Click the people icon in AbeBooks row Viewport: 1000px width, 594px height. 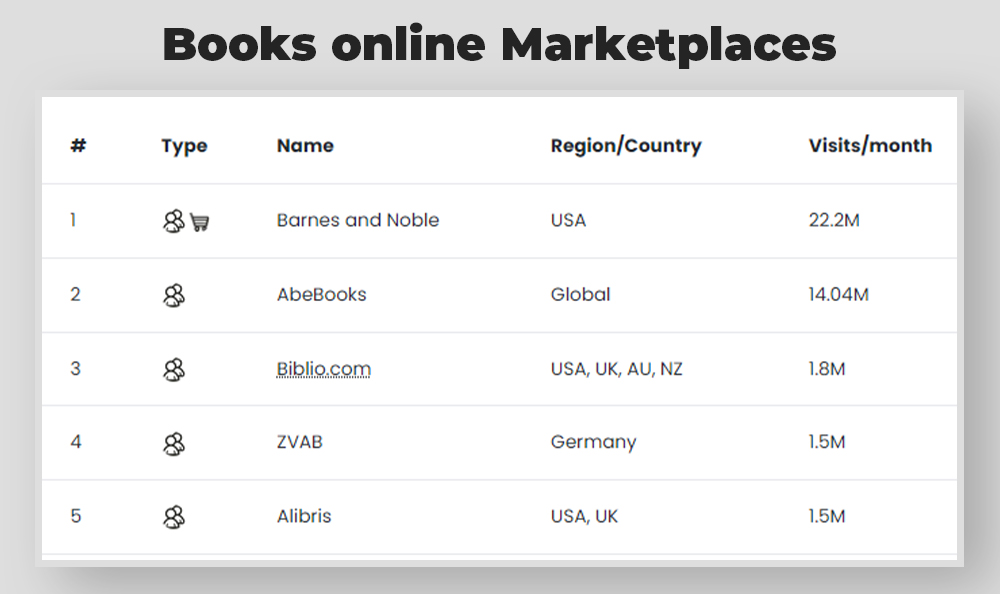(x=173, y=295)
